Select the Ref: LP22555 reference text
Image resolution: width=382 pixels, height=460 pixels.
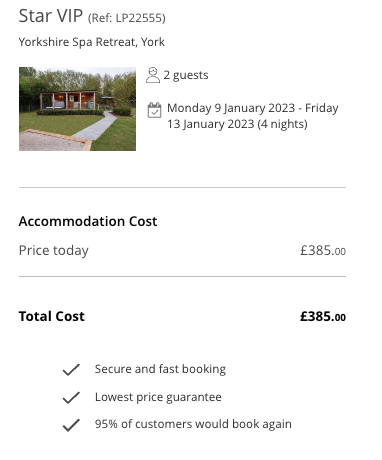[127, 18]
